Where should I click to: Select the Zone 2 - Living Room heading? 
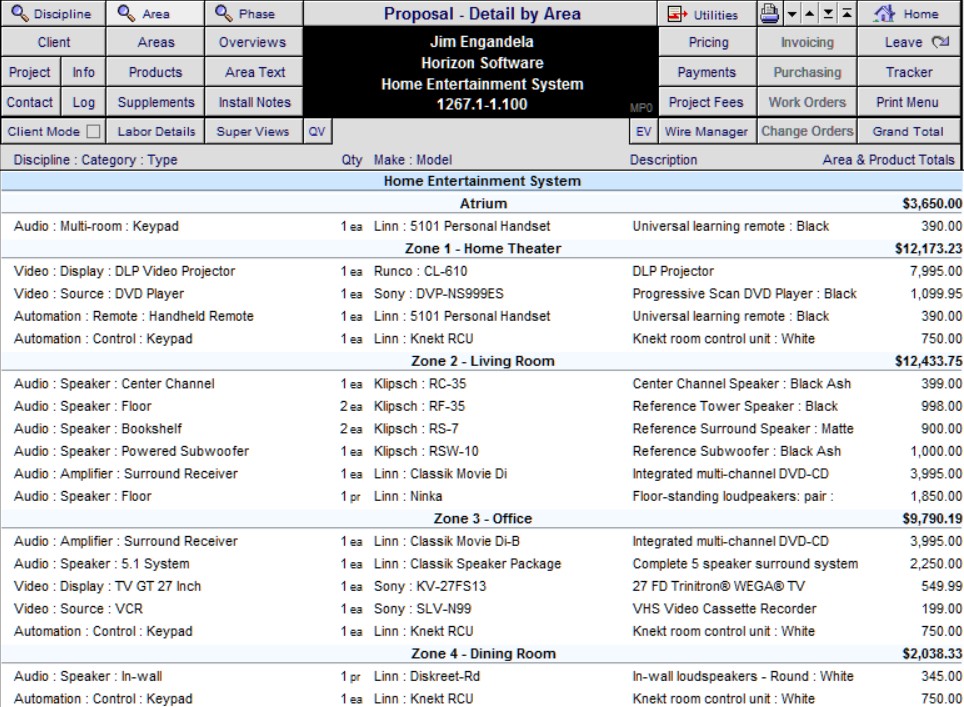[x=483, y=361]
